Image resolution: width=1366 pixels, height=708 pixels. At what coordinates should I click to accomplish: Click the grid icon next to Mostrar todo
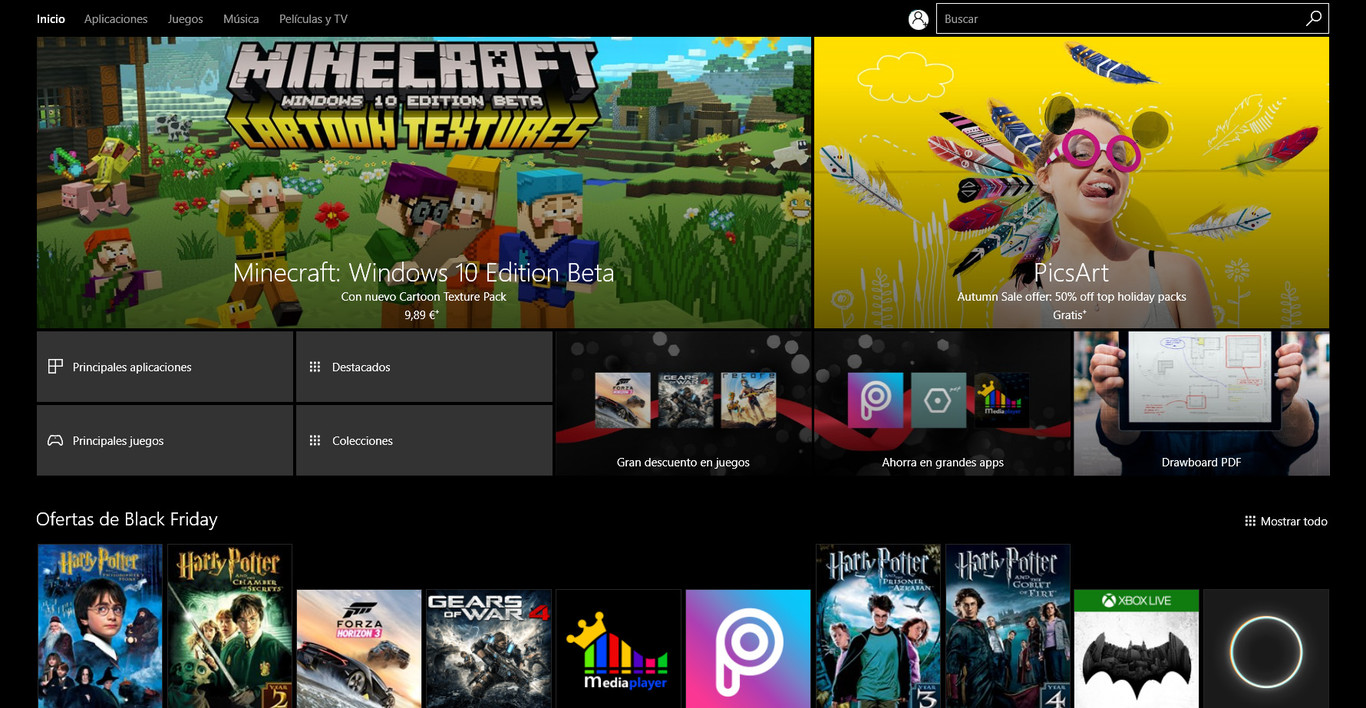1248,520
